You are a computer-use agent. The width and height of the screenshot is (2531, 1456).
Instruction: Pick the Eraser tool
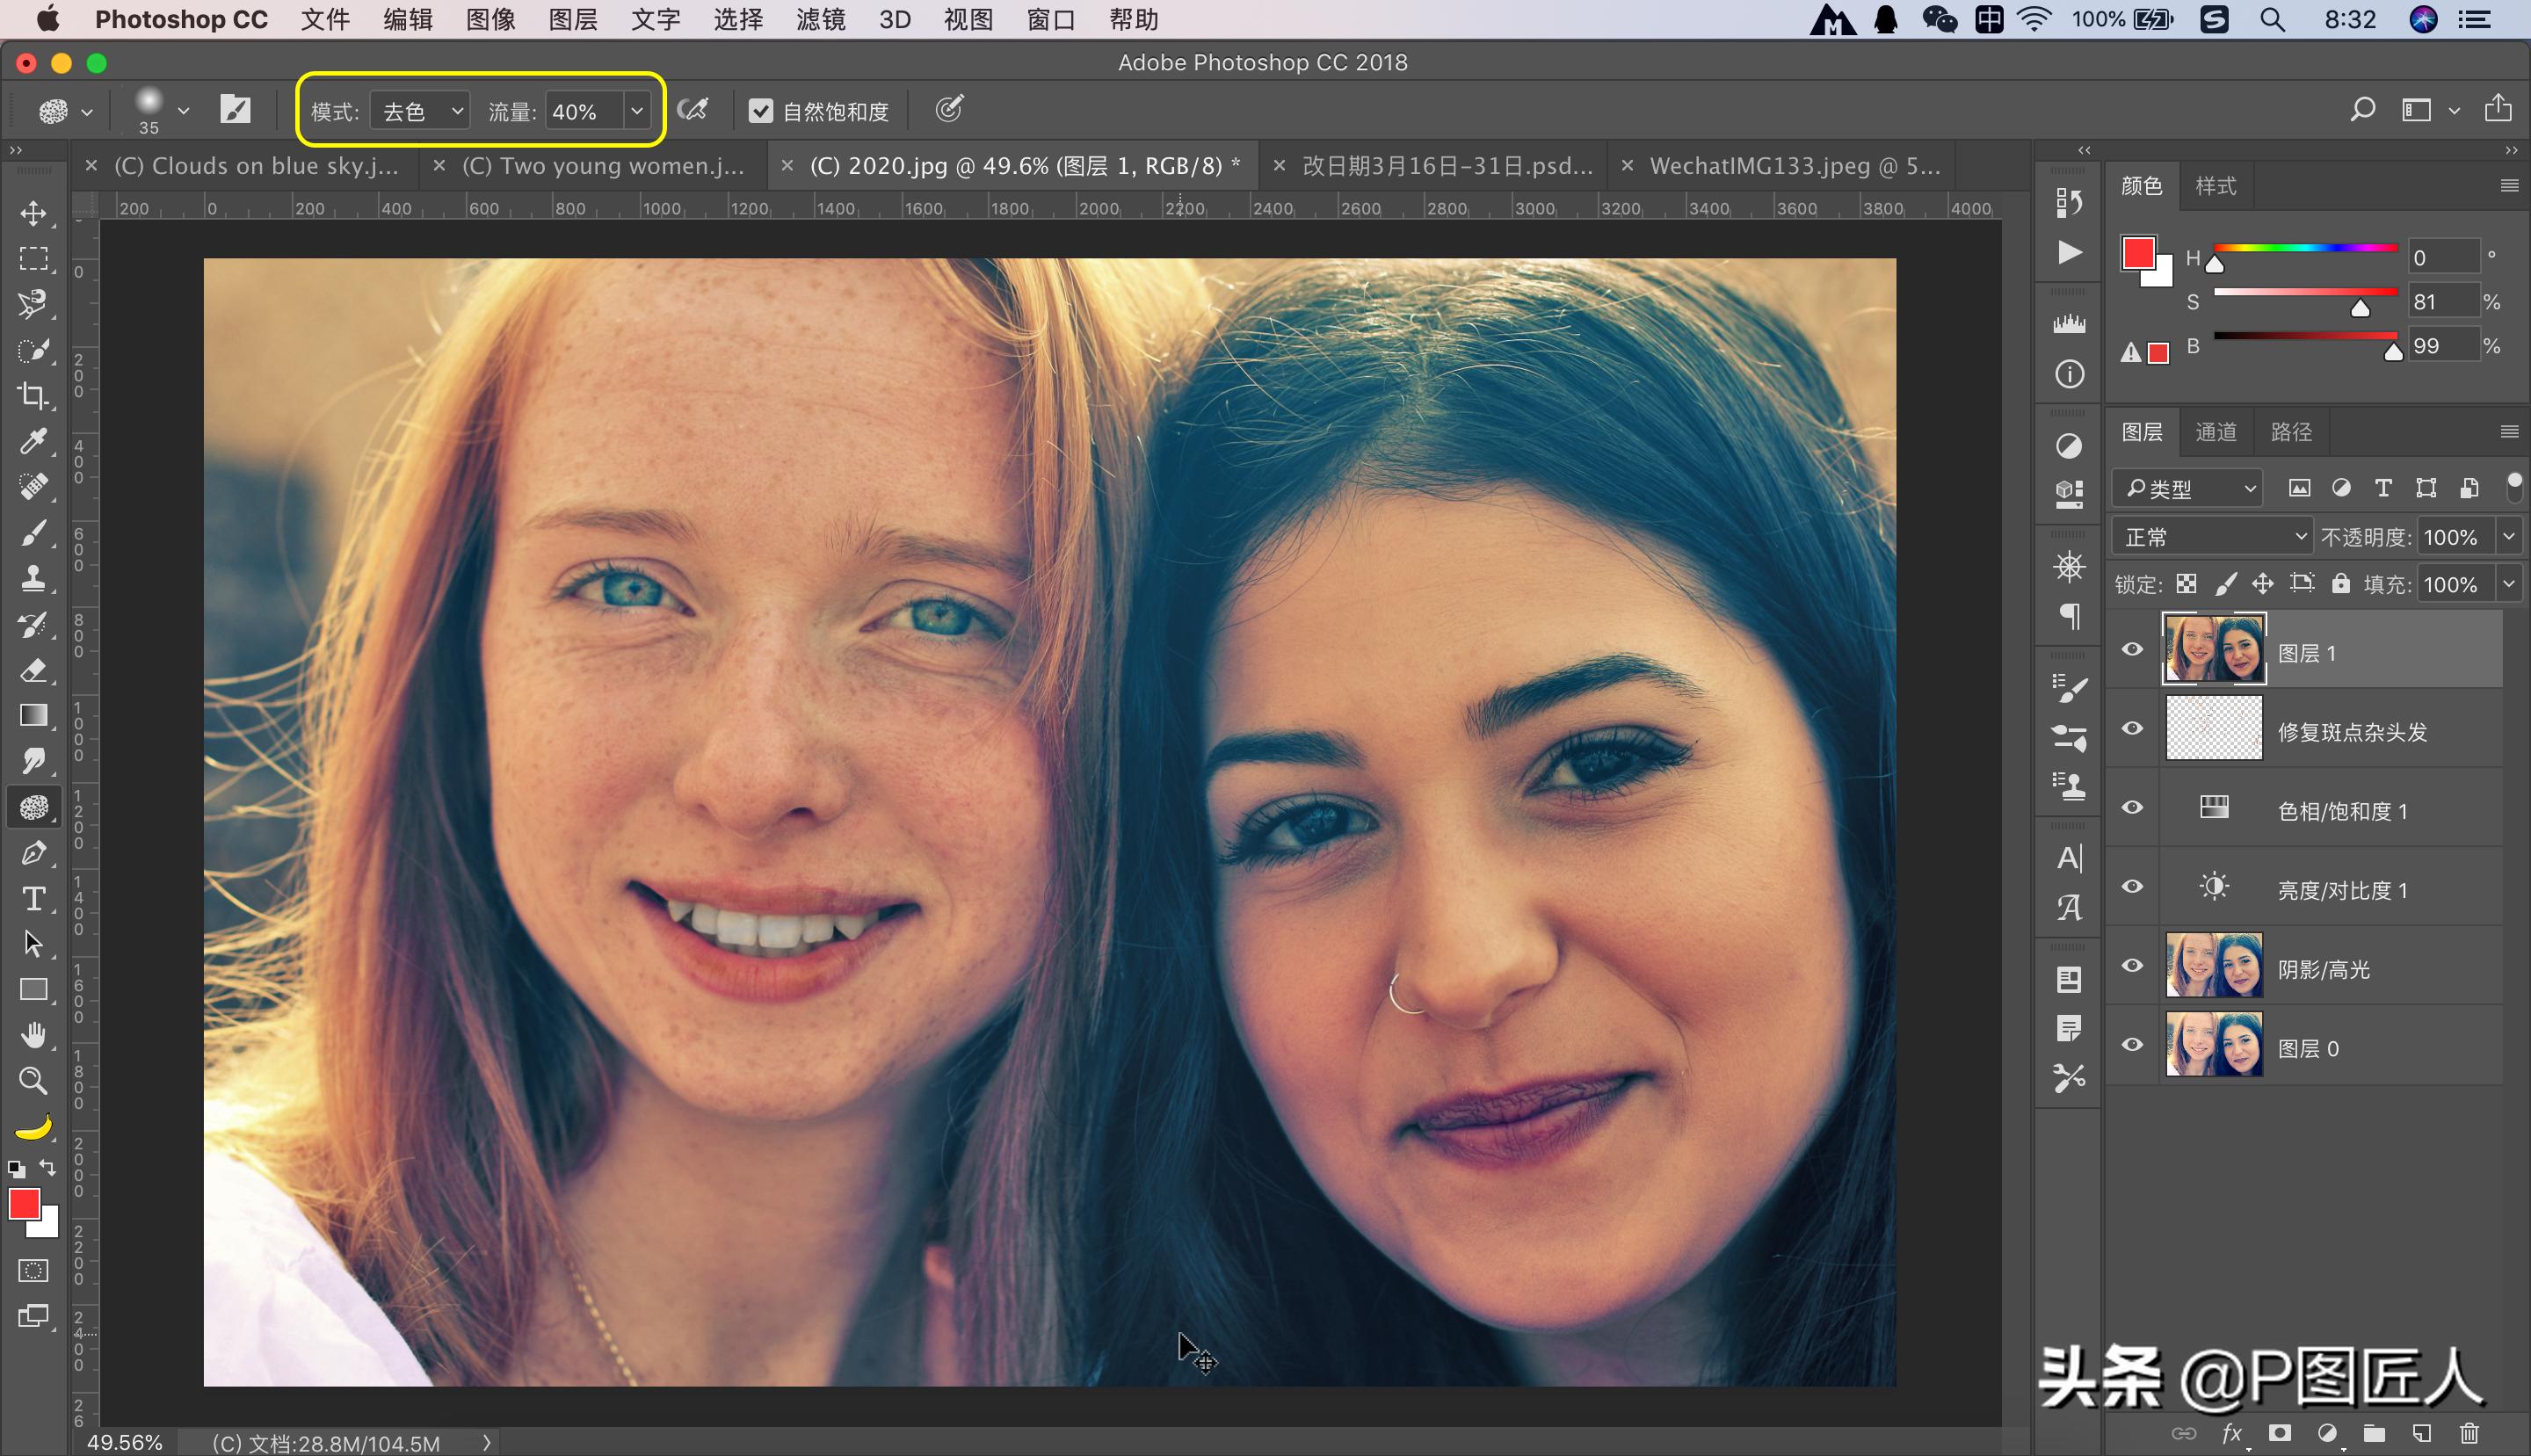tap(33, 670)
